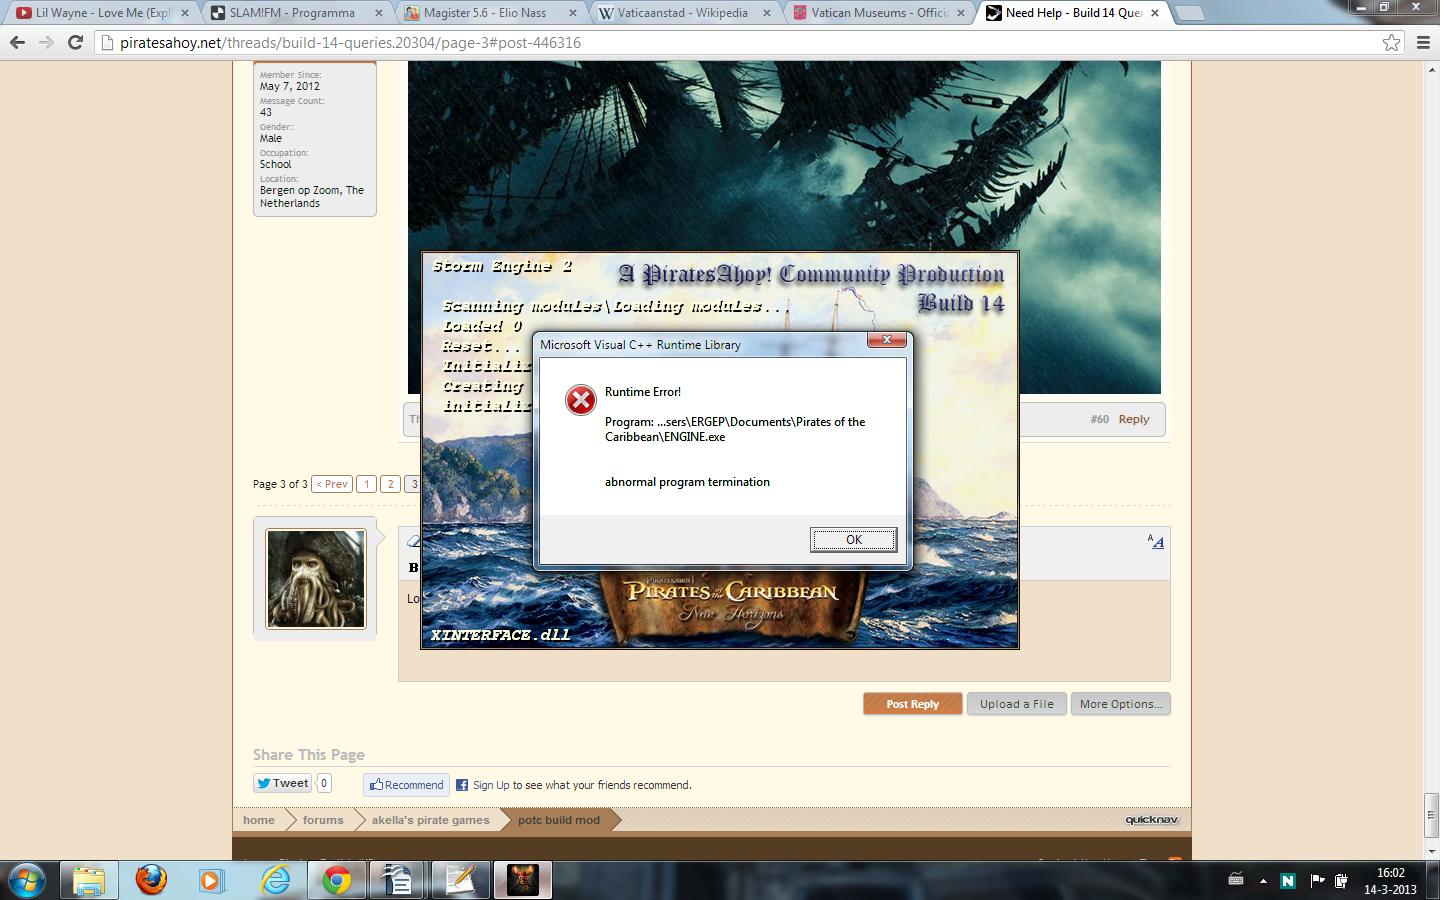
Task: Click the eraser remove-formatting icon in the editor
Action: (x=414, y=541)
